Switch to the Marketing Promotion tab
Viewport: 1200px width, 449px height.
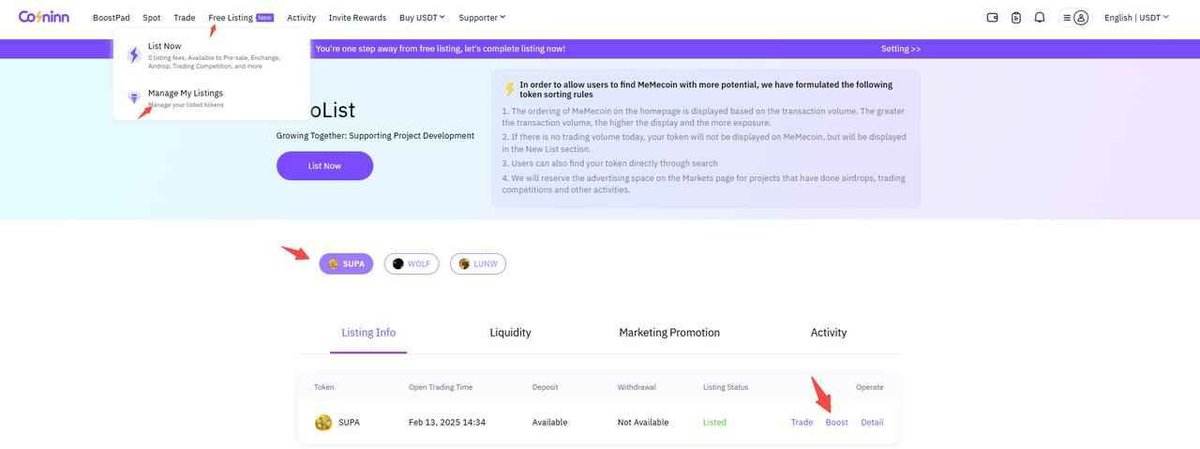click(669, 332)
